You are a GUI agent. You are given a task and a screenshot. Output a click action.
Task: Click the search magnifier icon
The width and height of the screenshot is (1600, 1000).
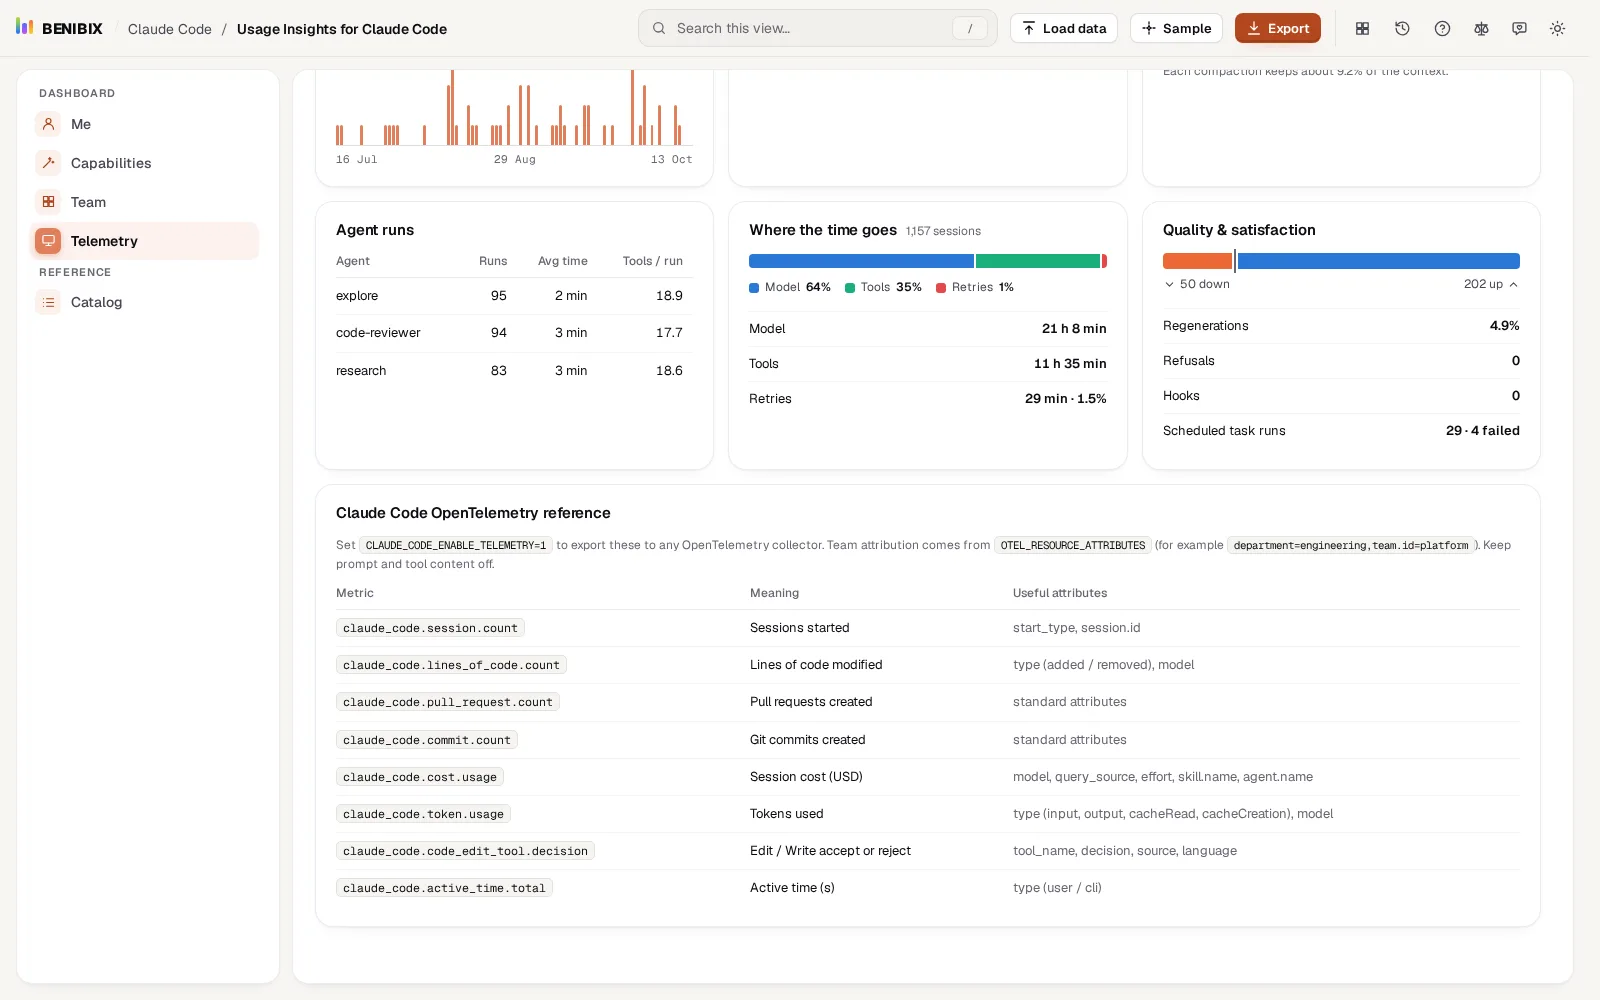point(659,28)
